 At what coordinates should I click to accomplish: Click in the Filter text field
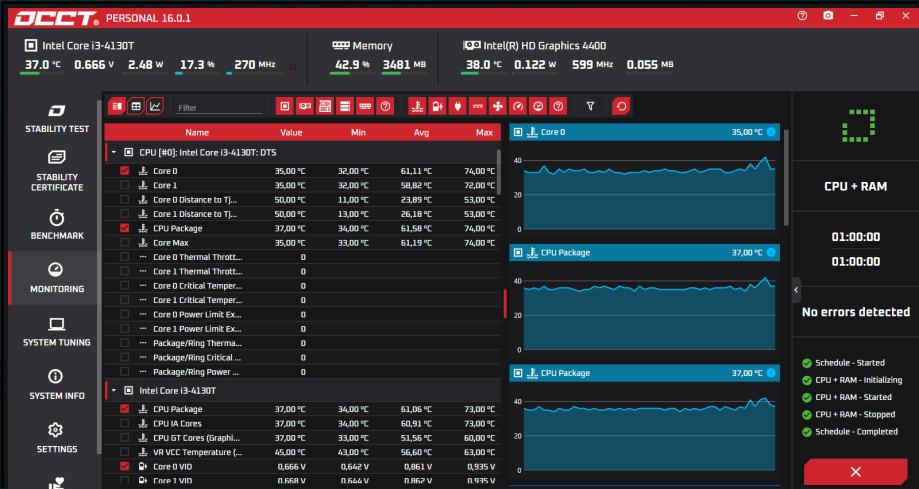pos(218,107)
